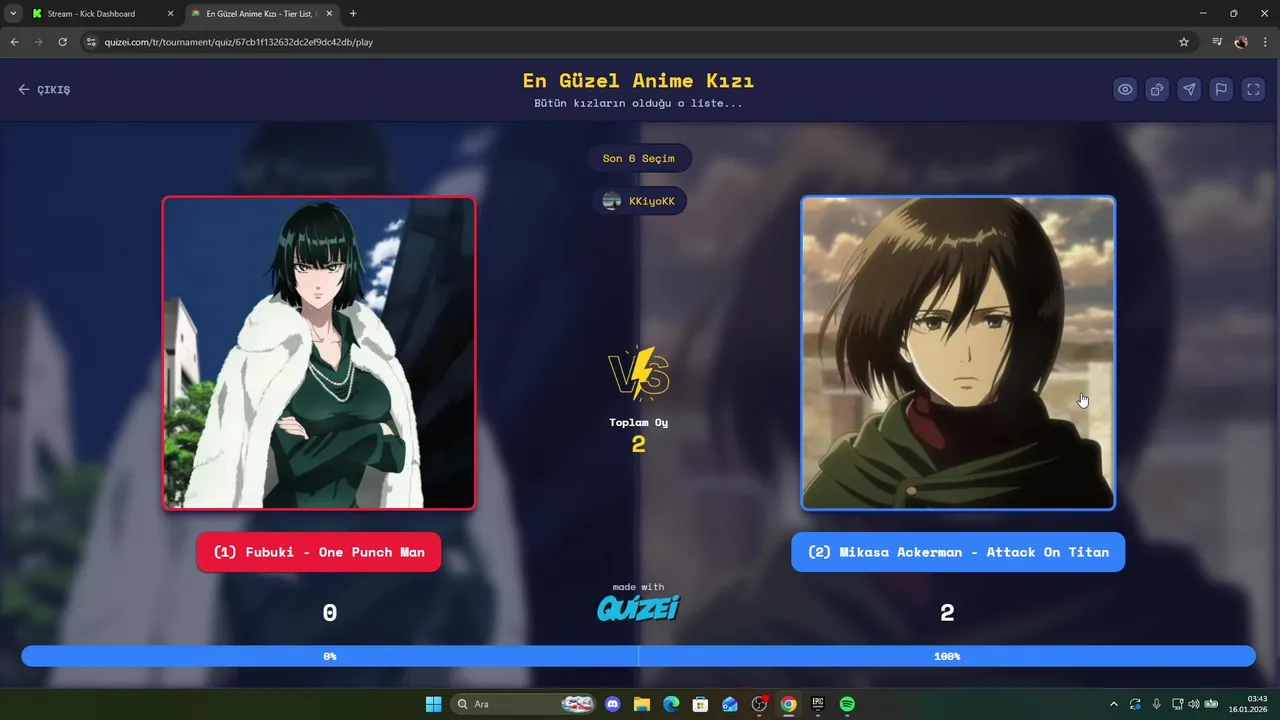This screenshot has width=1280, height=720.
Task: Open Discord from the taskbar
Action: (x=613, y=704)
